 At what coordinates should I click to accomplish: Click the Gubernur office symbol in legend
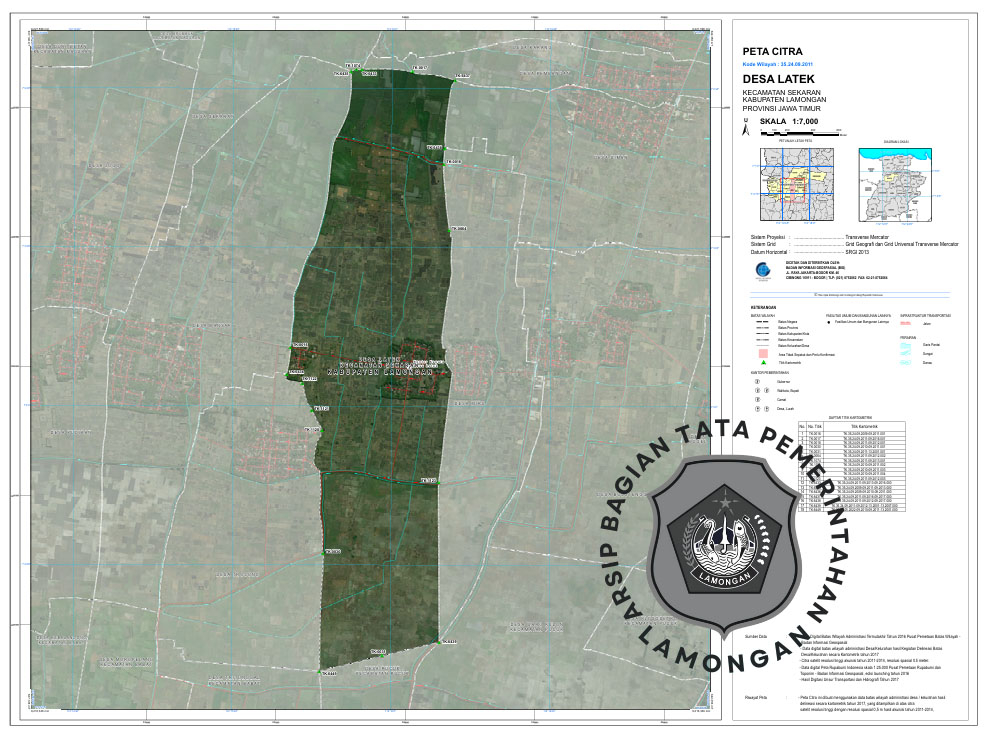pos(757,381)
